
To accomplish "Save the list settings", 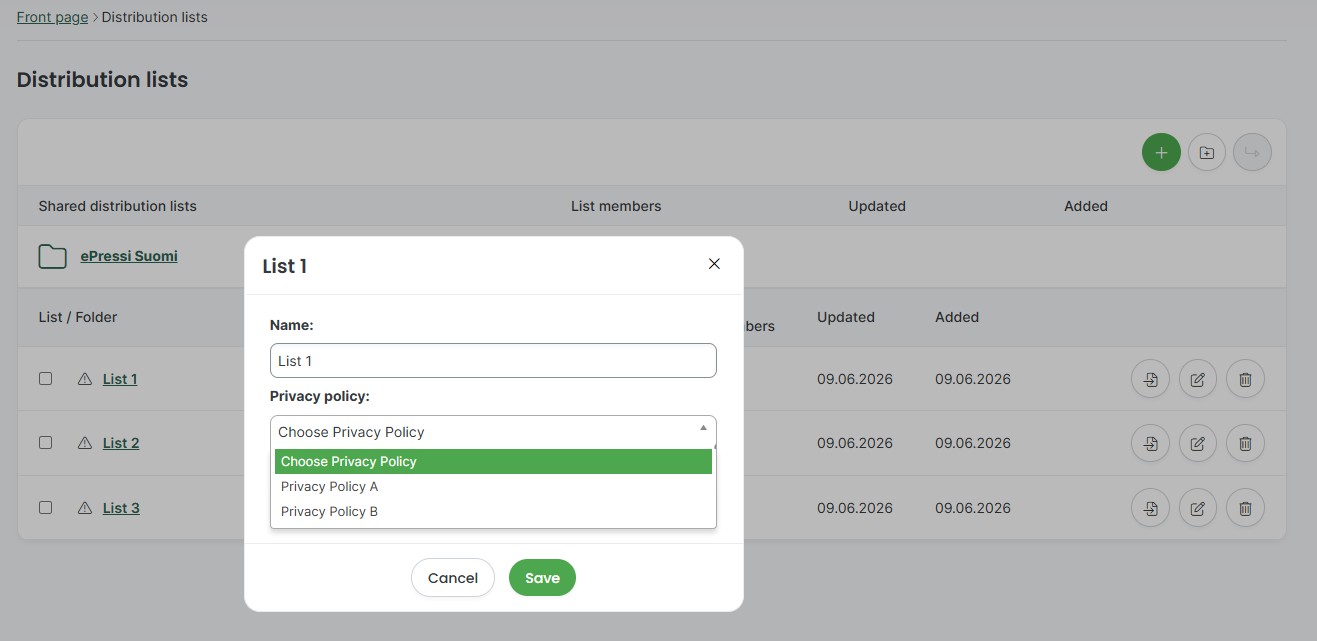I will tap(542, 577).
